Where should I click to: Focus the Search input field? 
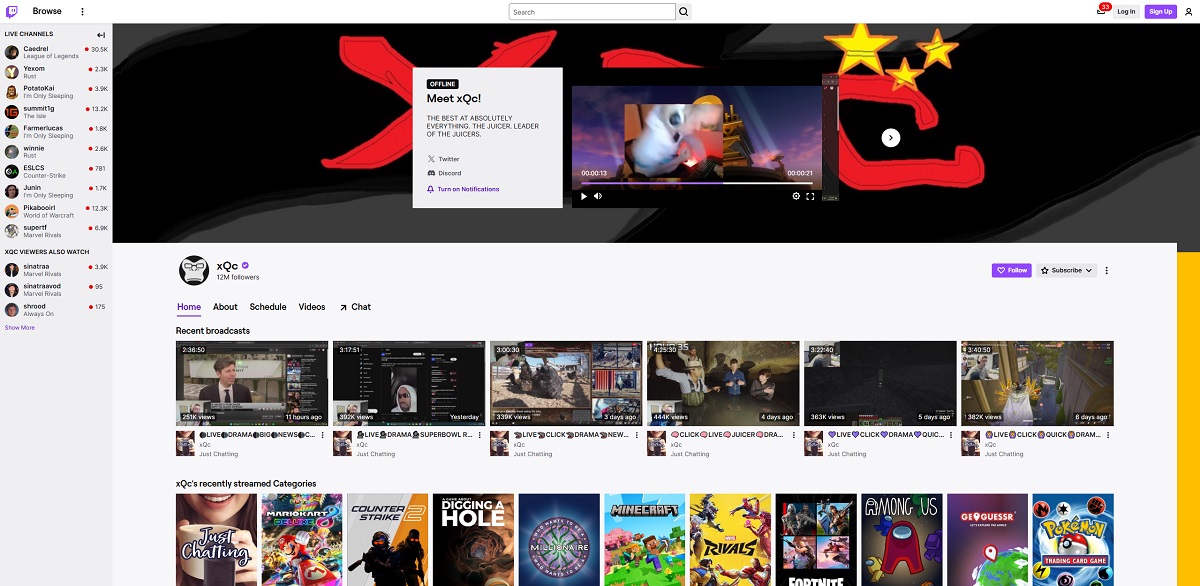(592, 12)
